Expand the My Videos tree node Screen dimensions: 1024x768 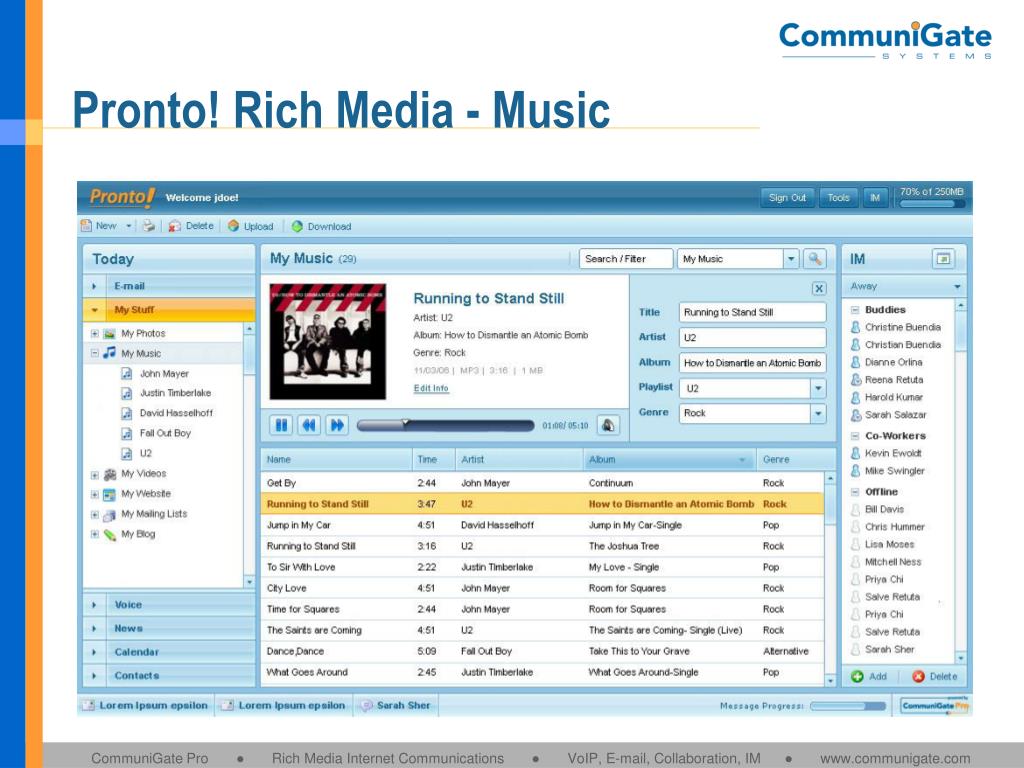click(95, 475)
